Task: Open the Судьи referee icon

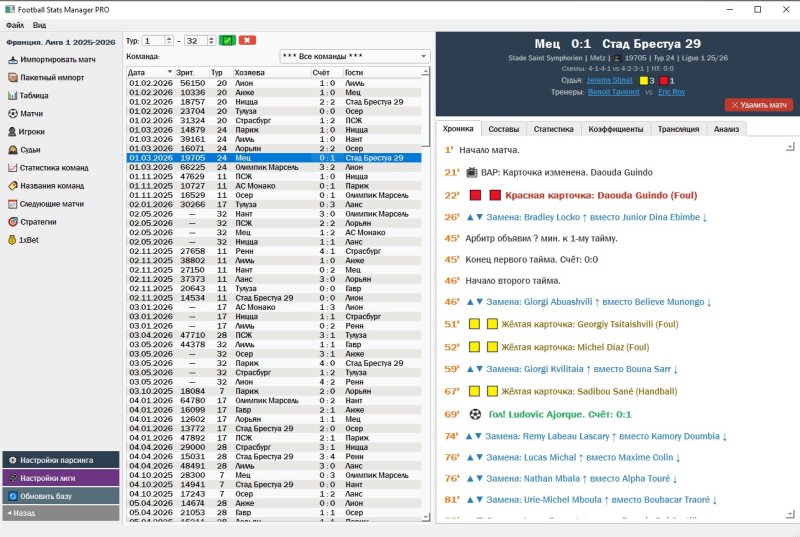Action: click(13, 149)
